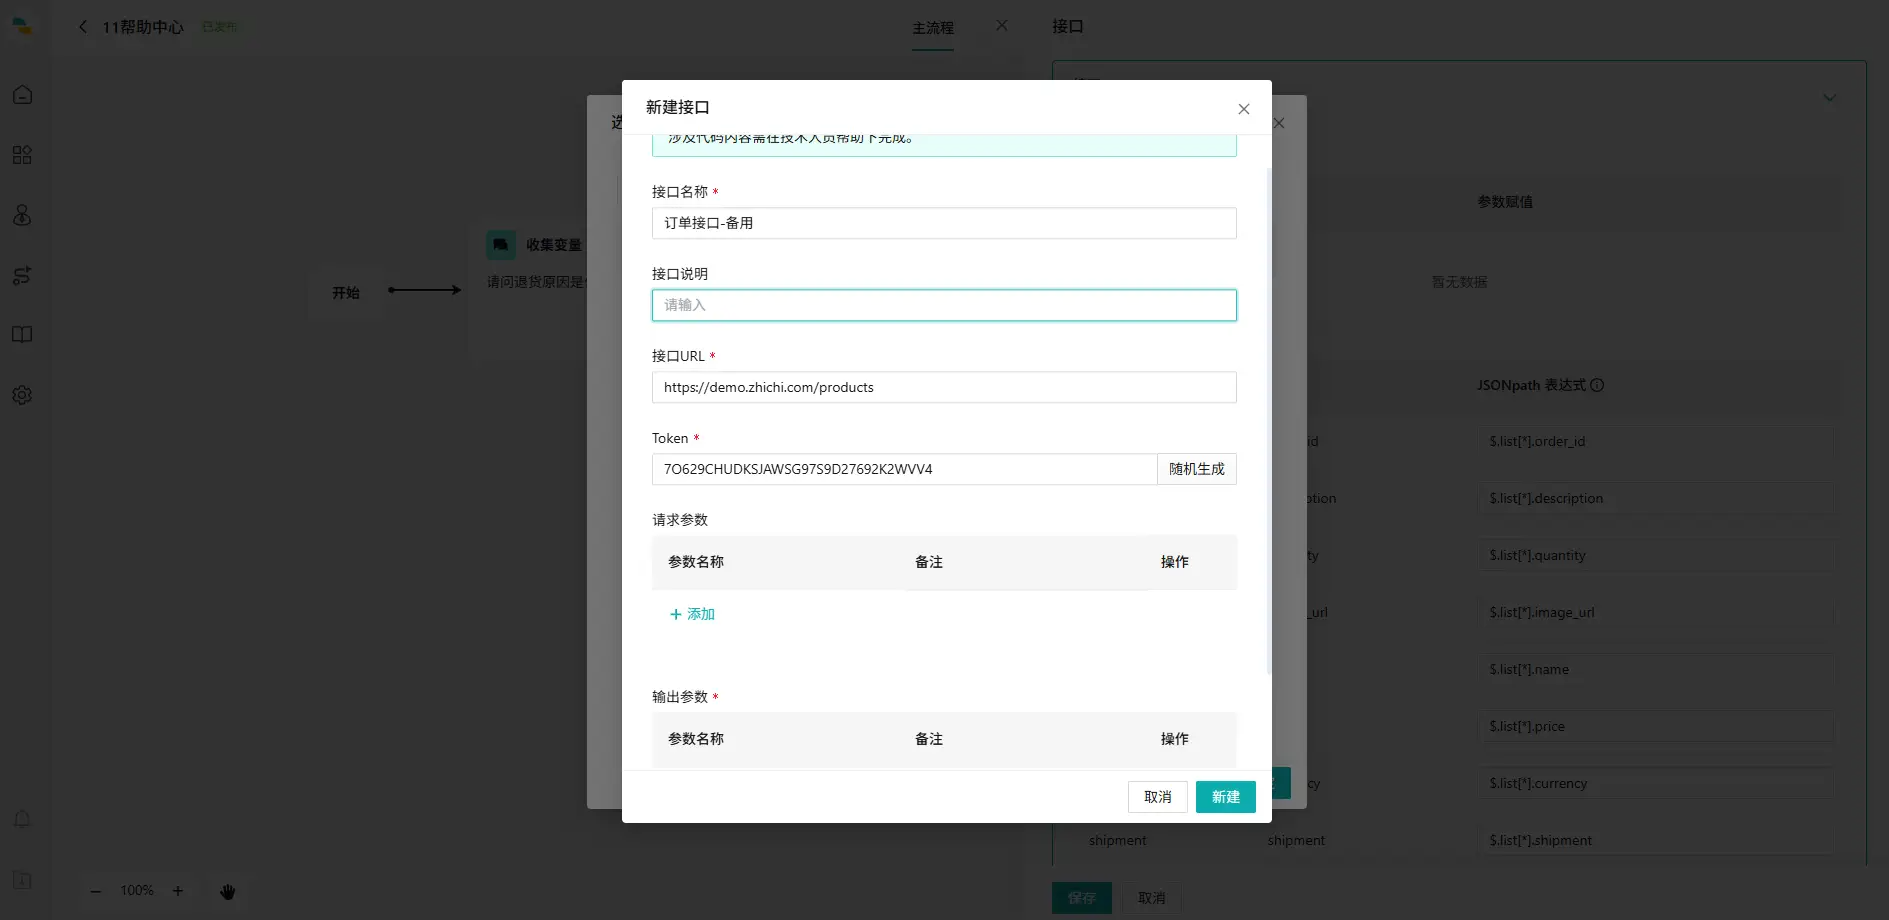The height and width of the screenshot is (920, 1889).
Task: Focus the 接口说明 input field
Action: [944, 305]
